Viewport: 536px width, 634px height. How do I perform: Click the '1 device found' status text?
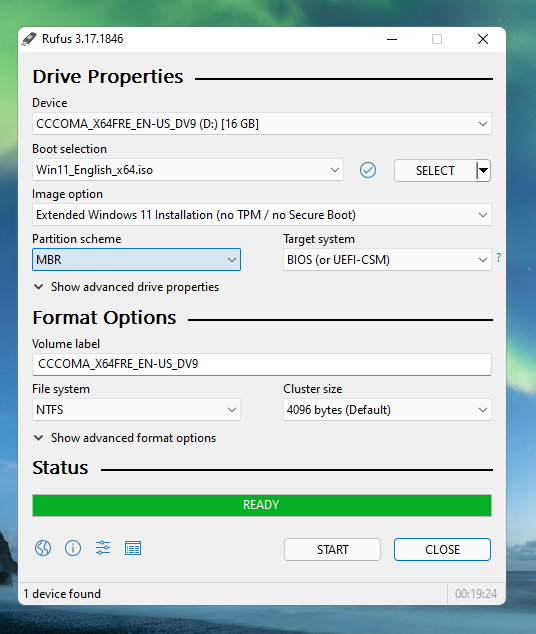(62, 594)
